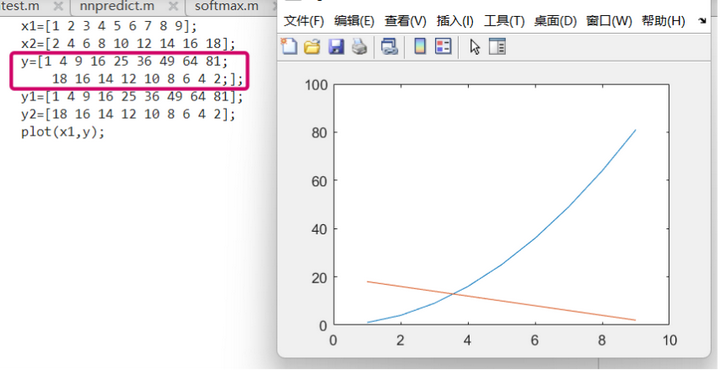Activate the Edit Plot arrow tool

pos(475,46)
